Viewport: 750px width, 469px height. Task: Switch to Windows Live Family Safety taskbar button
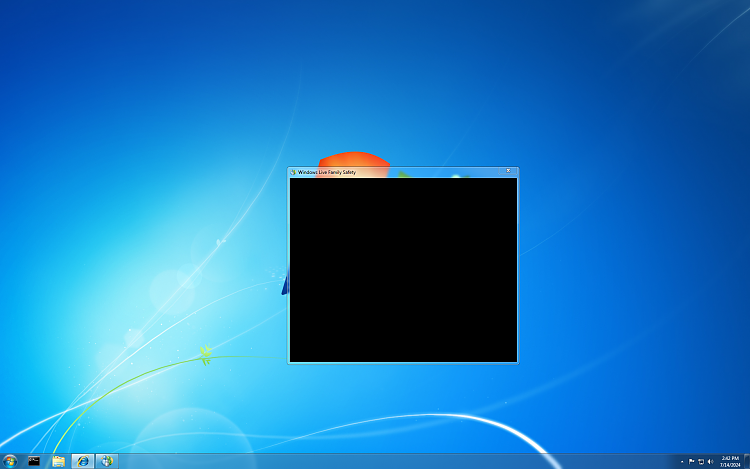107,461
